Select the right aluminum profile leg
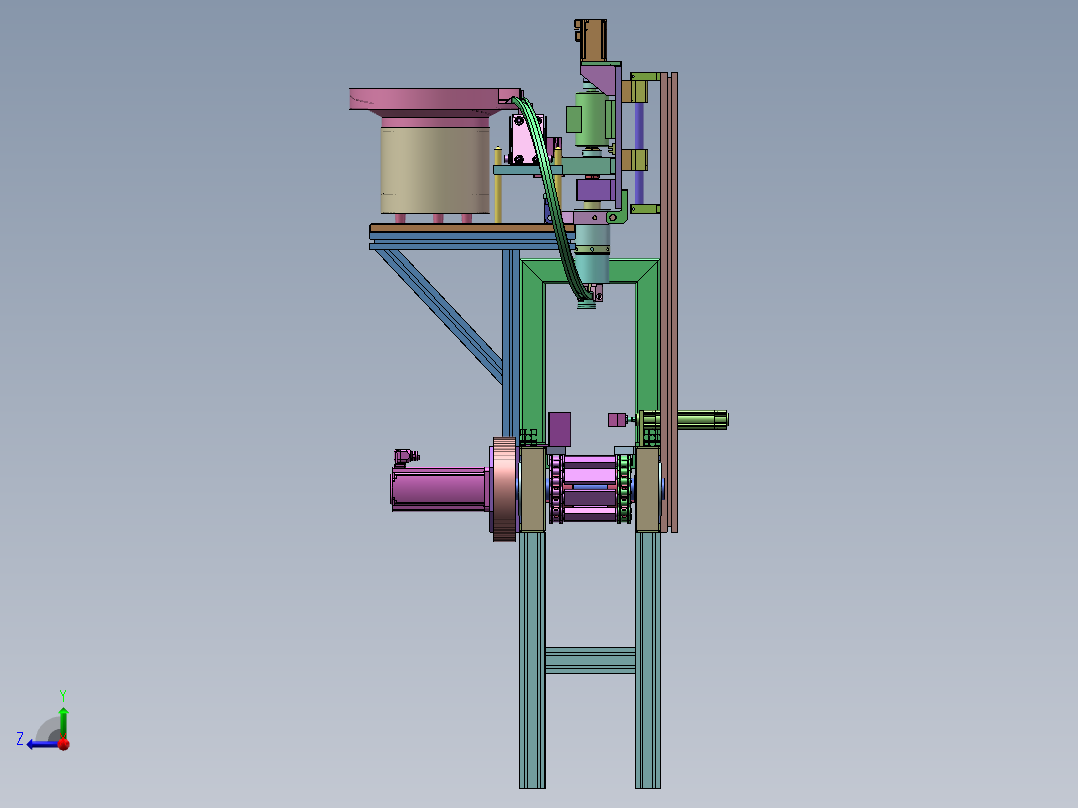 tap(648, 660)
